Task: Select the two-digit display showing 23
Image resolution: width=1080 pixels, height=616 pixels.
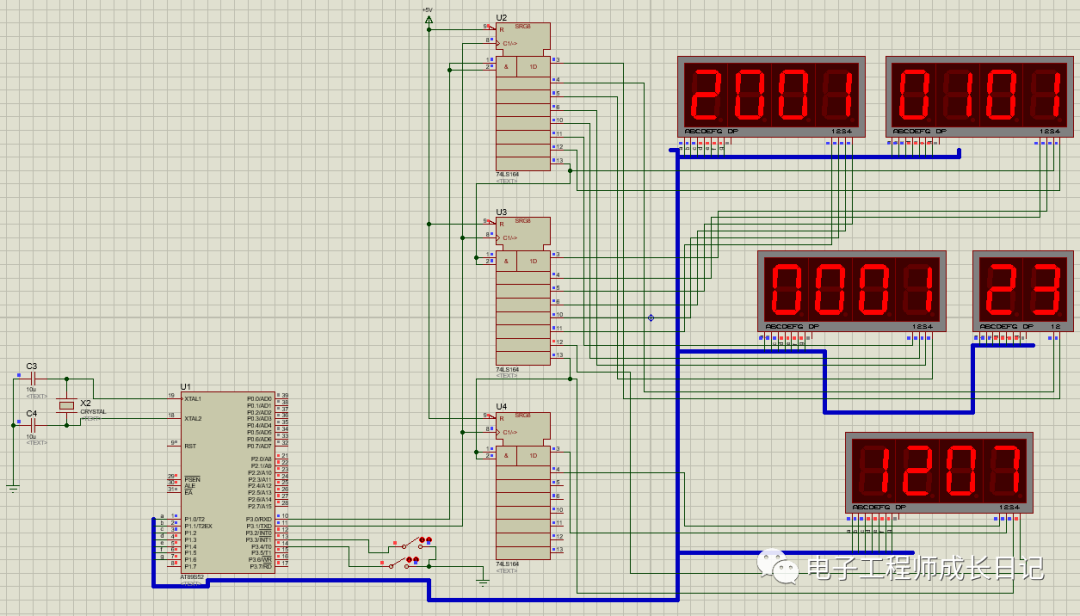Action: coord(1023,291)
